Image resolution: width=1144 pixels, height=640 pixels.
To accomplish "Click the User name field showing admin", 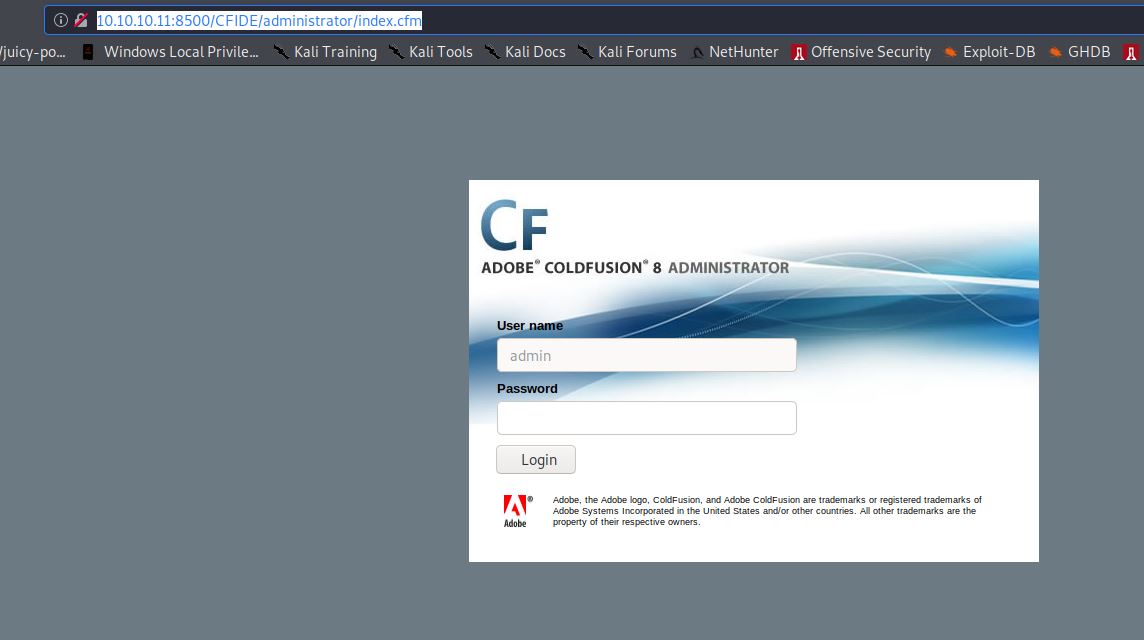I will [x=646, y=355].
